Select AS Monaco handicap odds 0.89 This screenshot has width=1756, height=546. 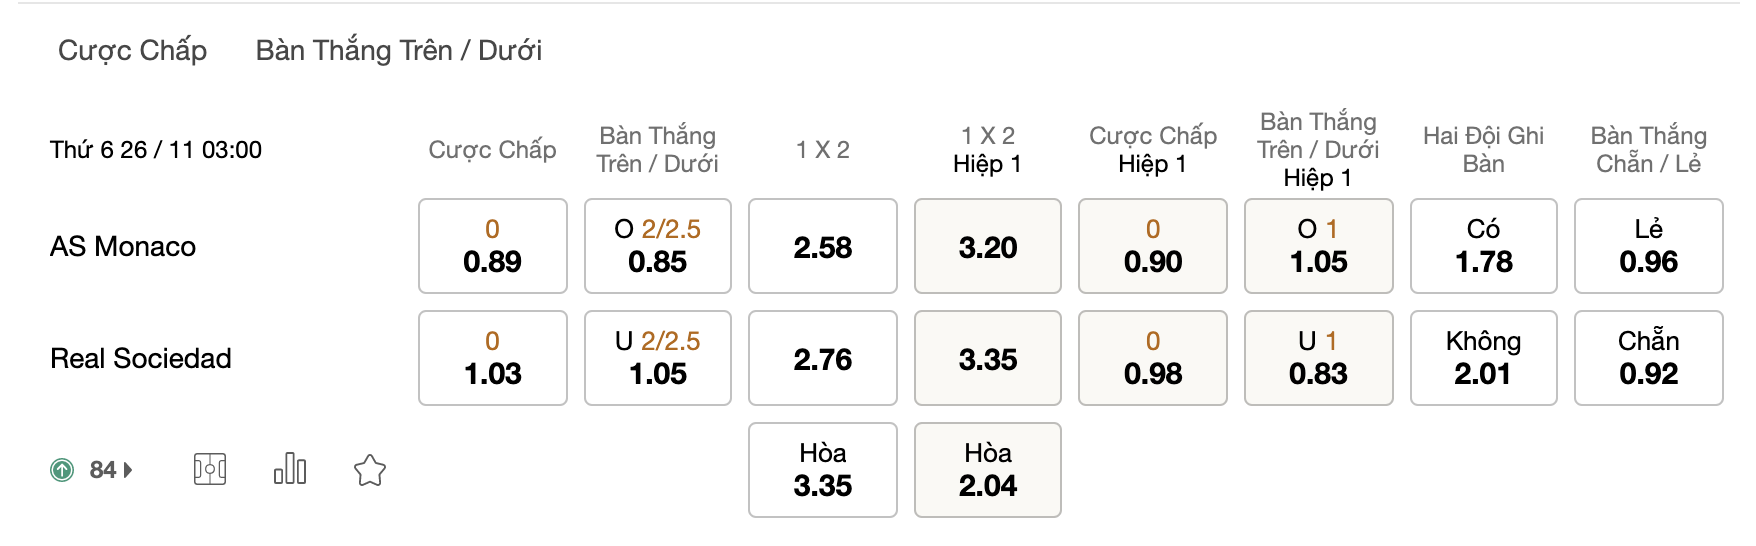tap(493, 246)
